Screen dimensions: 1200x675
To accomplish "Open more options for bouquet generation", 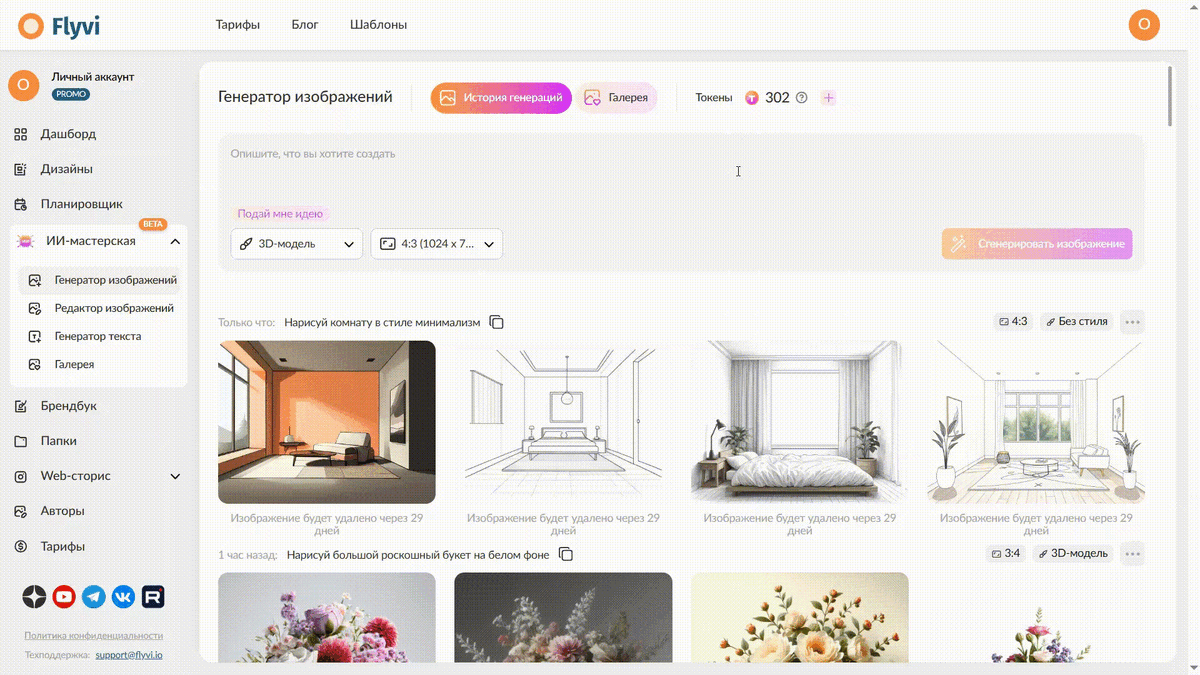I will [x=1132, y=553].
